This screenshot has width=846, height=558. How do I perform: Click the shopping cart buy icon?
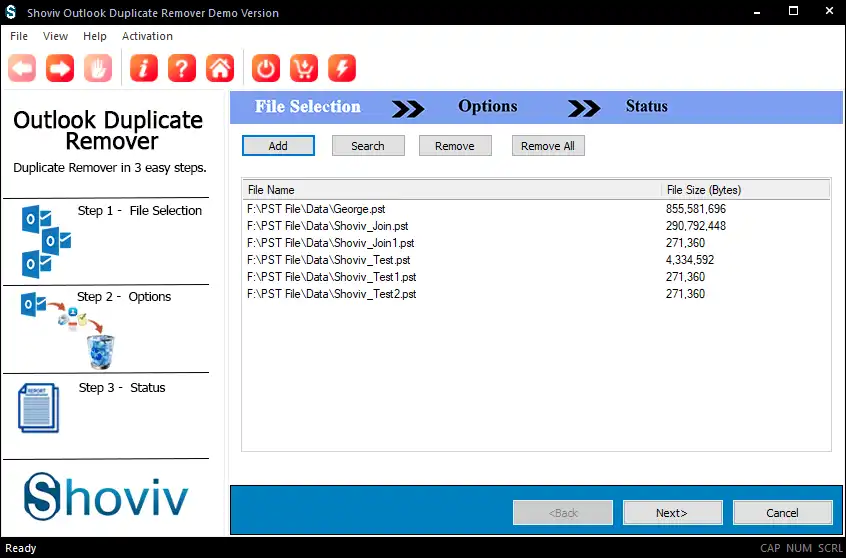(x=304, y=68)
